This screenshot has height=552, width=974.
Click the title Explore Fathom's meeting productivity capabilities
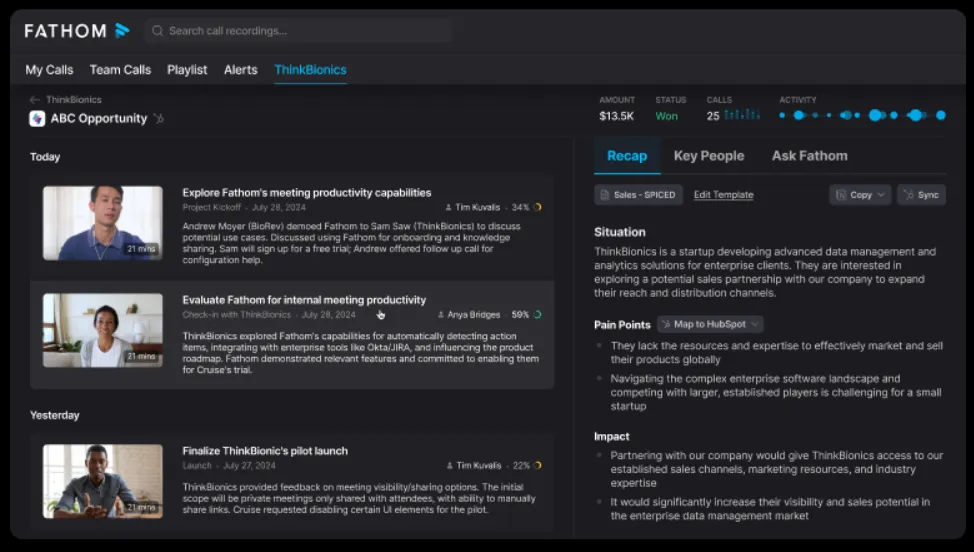click(x=307, y=192)
